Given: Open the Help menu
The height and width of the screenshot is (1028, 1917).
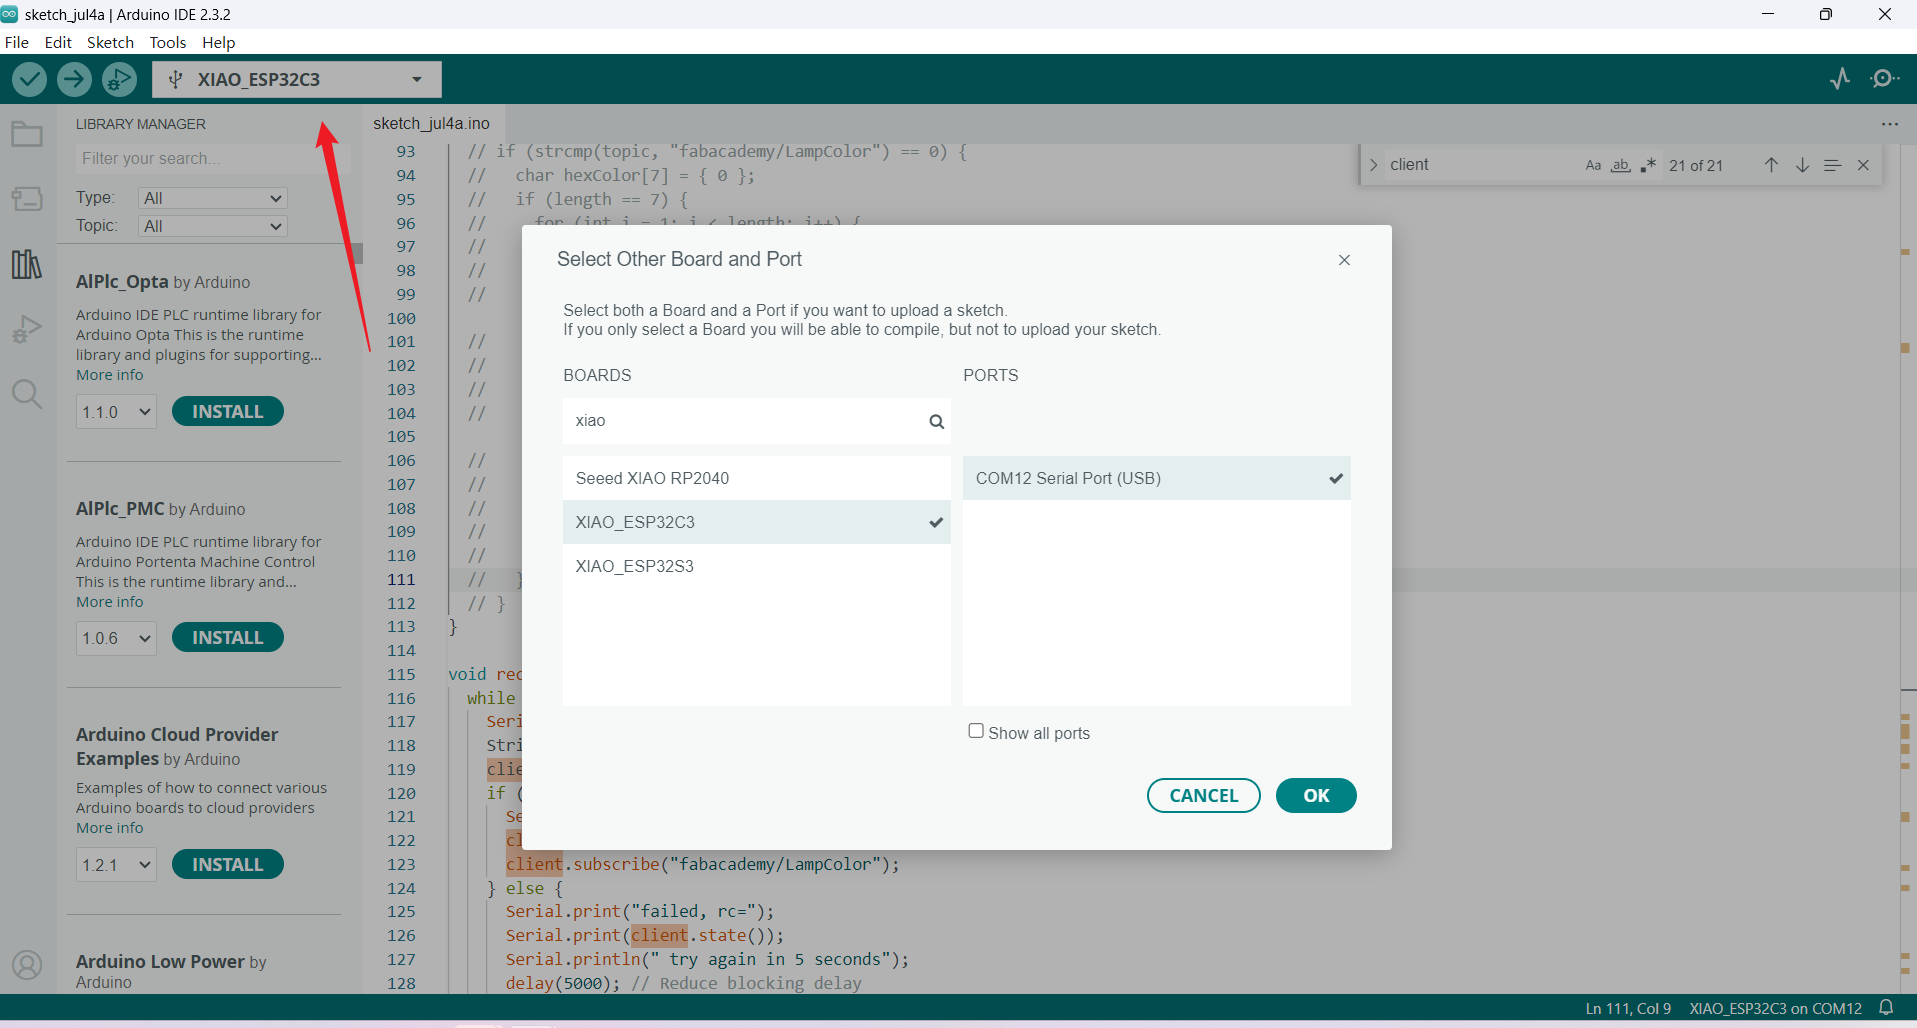Looking at the screenshot, I should click(218, 42).
